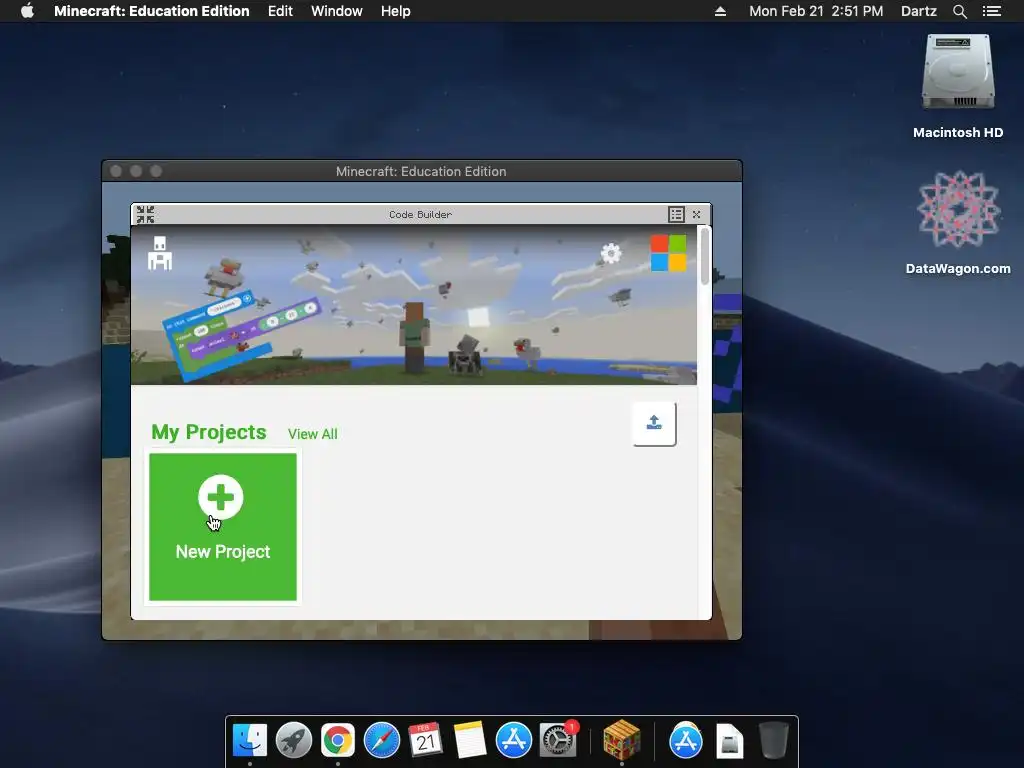Screen dimensions: 1024x768
Task: Click the Code Builder vertical scrollbar
Action: pos(705,255)
